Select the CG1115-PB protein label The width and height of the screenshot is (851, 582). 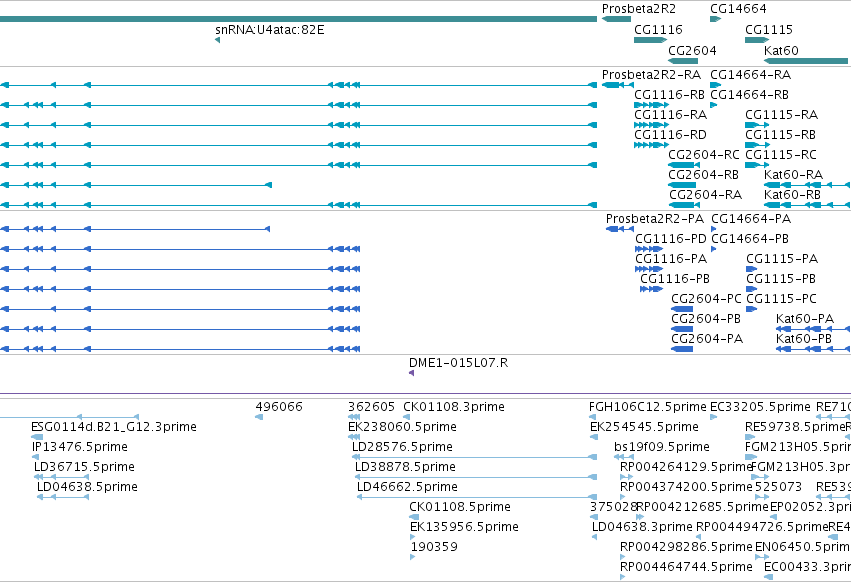pos(781,280)
